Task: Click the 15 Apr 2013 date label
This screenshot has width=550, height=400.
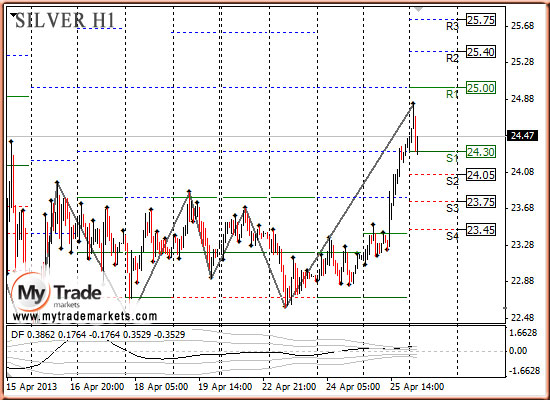Action: tap(32, 387)
